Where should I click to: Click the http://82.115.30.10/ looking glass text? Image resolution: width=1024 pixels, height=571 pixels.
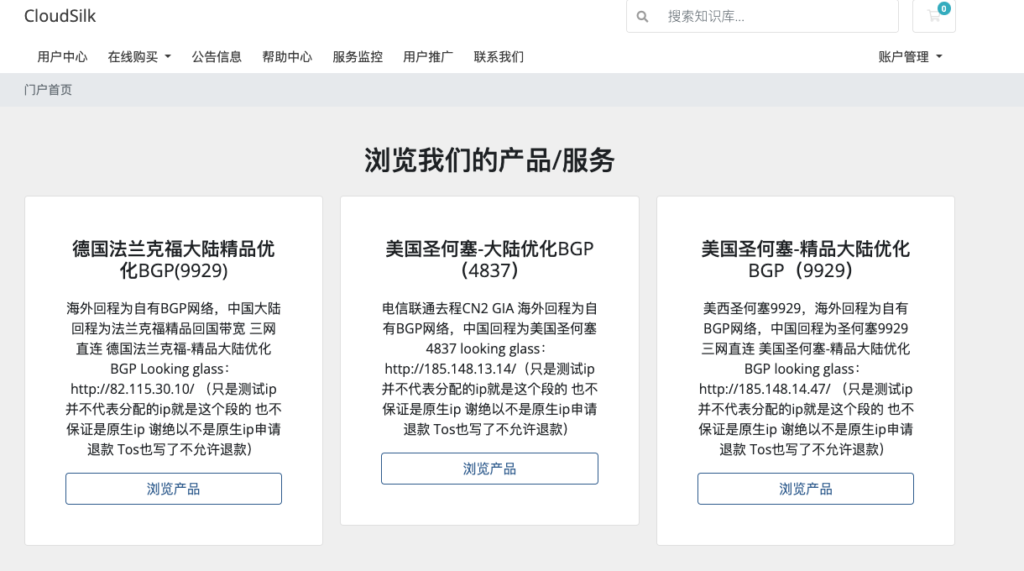coord(132,389)
